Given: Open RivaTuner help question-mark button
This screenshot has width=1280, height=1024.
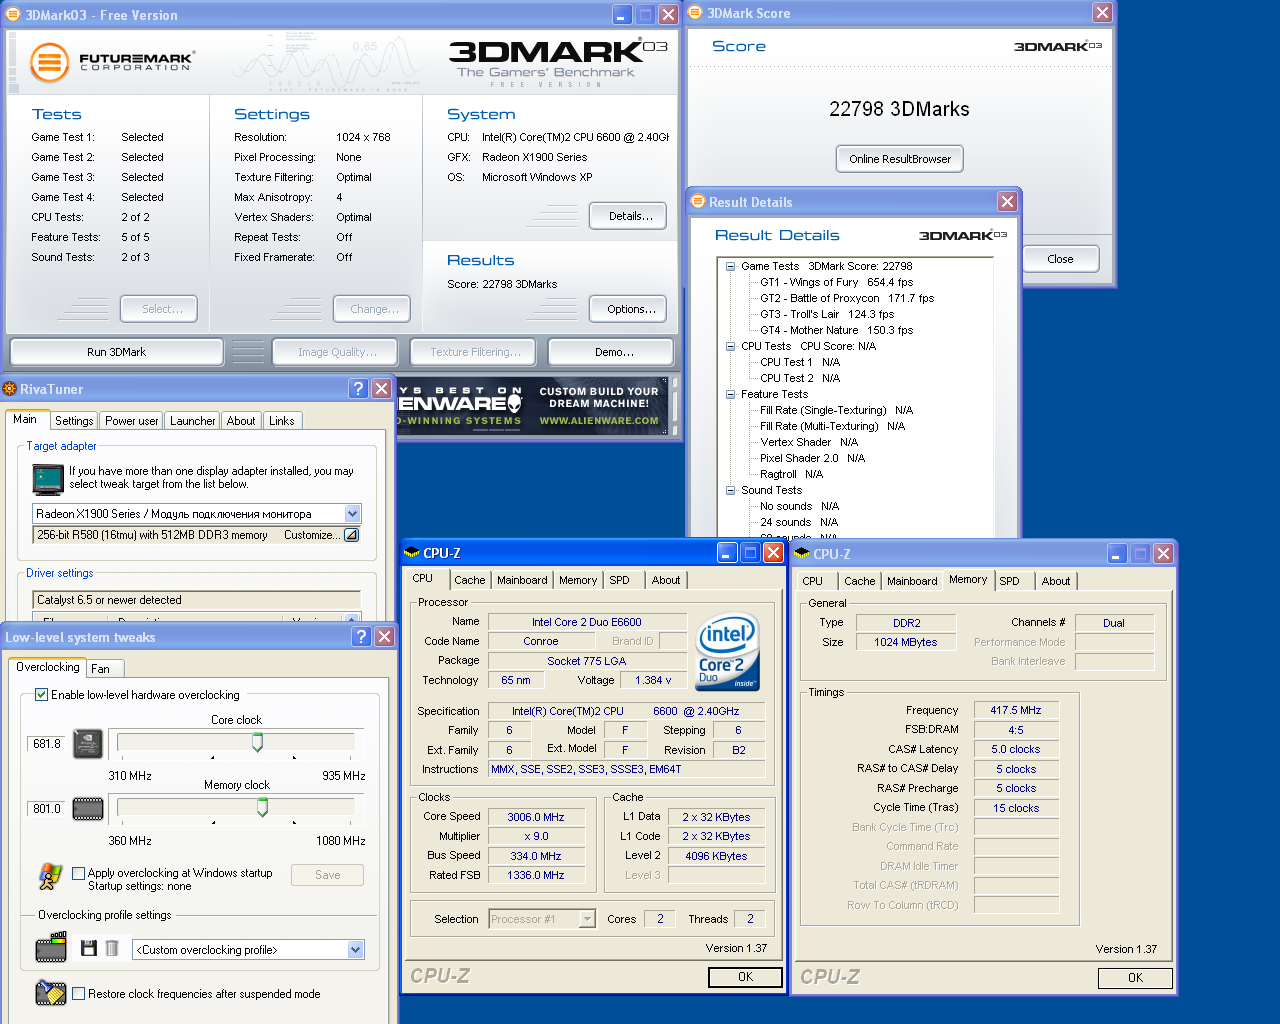Looking at the screenshot, I should pos(359,389).
